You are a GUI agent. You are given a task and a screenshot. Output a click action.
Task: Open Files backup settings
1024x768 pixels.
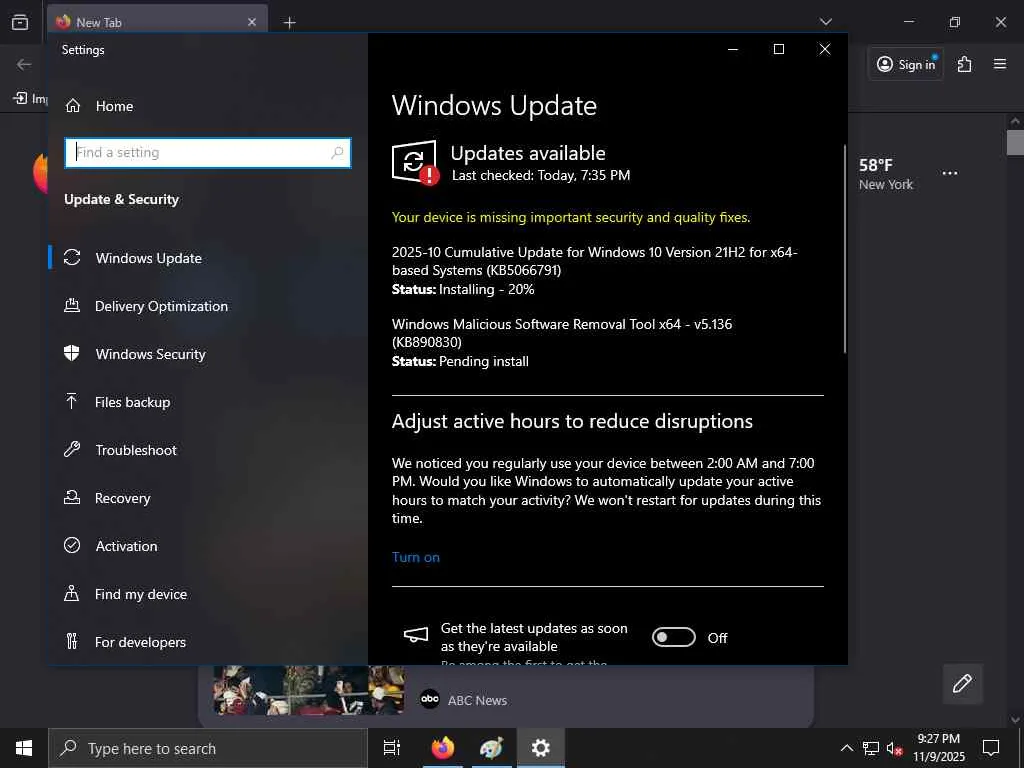pyautogui.click(x=133, y=402)
